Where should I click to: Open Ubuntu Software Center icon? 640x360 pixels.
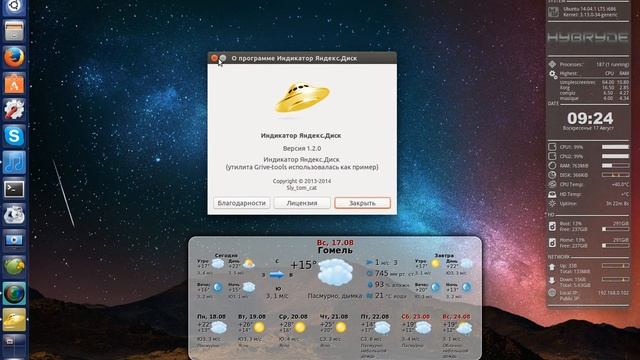coord(14,84)
